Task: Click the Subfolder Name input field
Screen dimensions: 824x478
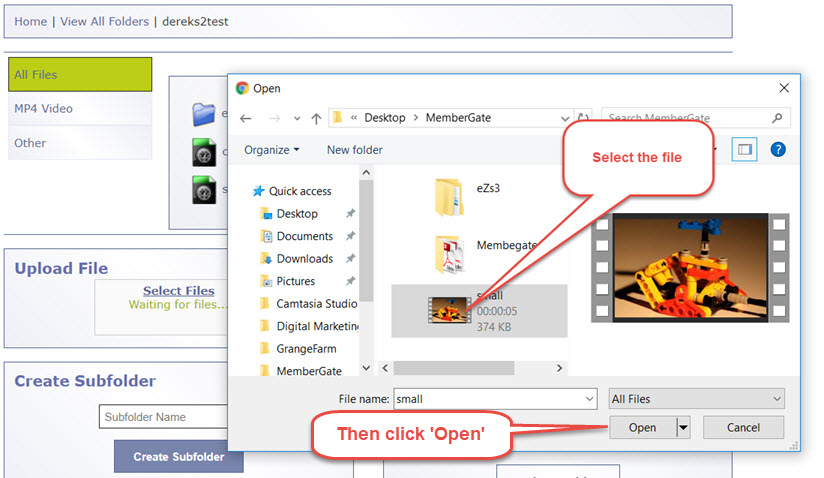Action: pos(163,417)
